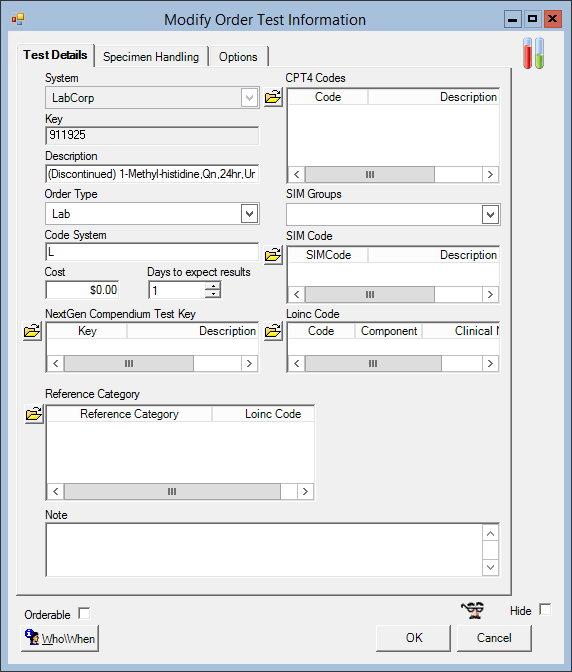Click SIM Code scrollbar left arrow
The height and width of the screenshot is (672, 572).
296,294
